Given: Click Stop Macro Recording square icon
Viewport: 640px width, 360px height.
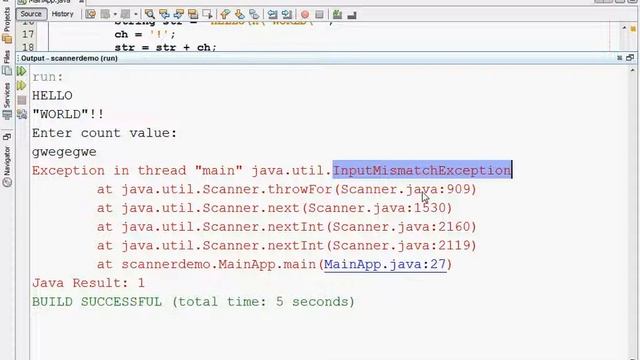Looking at the screenshot, I should 319,15.
